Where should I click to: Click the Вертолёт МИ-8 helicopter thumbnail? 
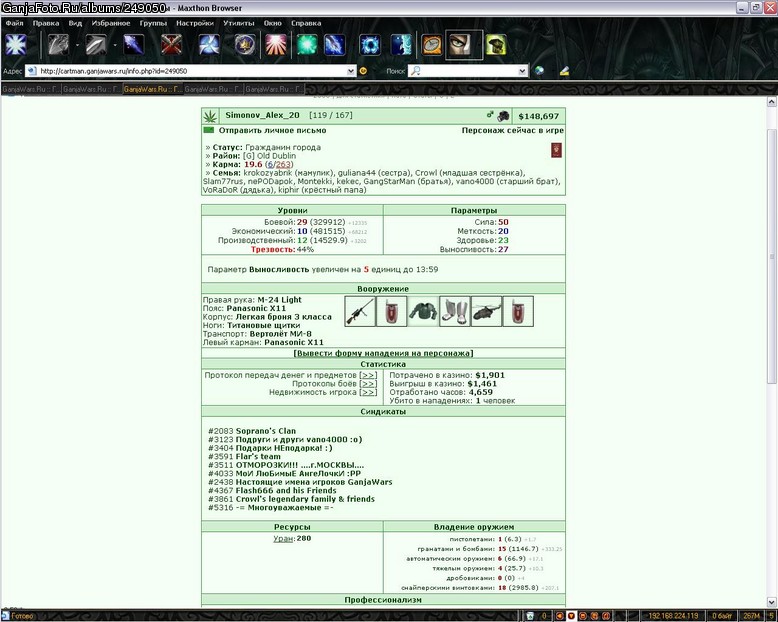(486, 311)
